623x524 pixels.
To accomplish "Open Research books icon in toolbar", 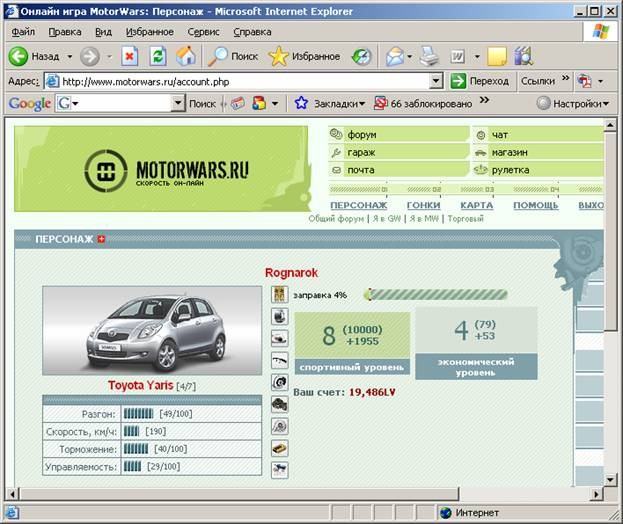I will click(x=523, y=56).
